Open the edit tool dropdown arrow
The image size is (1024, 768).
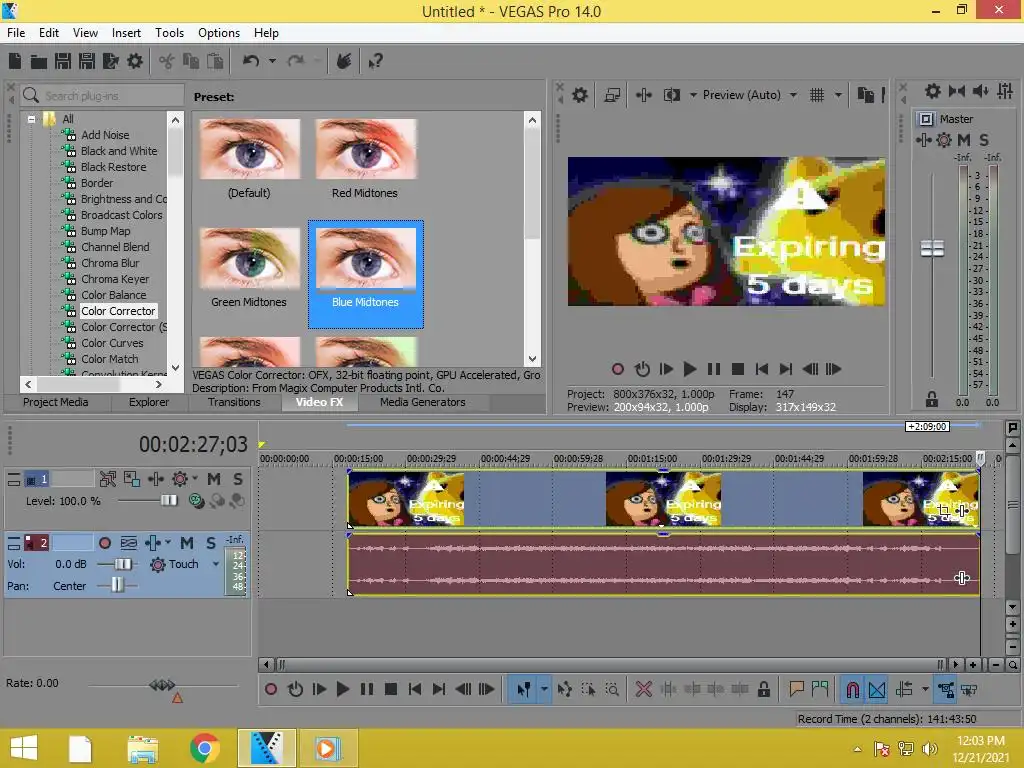tap(544, 690)
